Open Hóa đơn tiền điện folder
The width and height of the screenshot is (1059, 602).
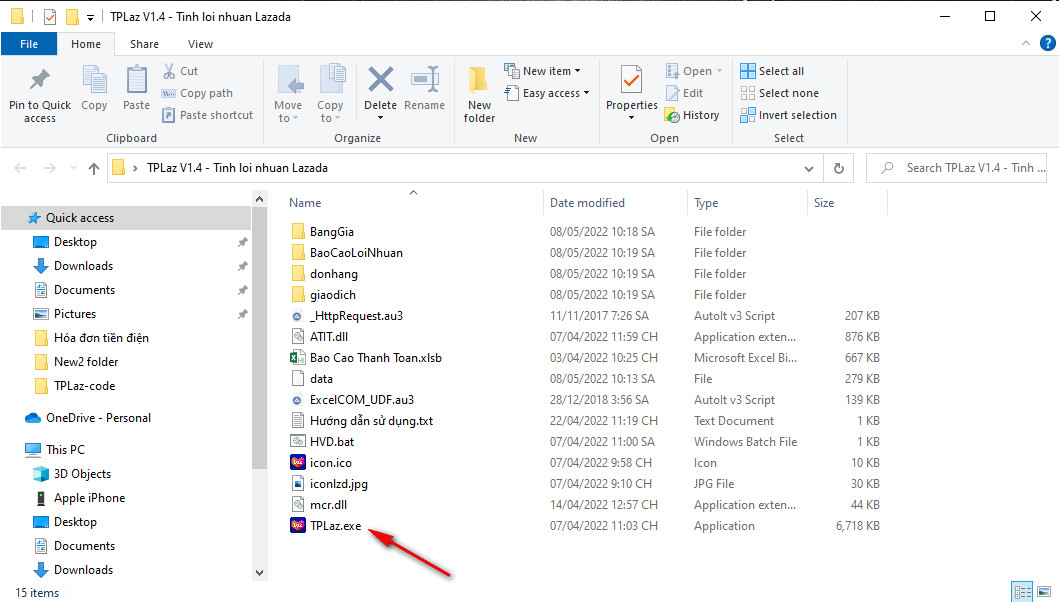pos(101,338)
